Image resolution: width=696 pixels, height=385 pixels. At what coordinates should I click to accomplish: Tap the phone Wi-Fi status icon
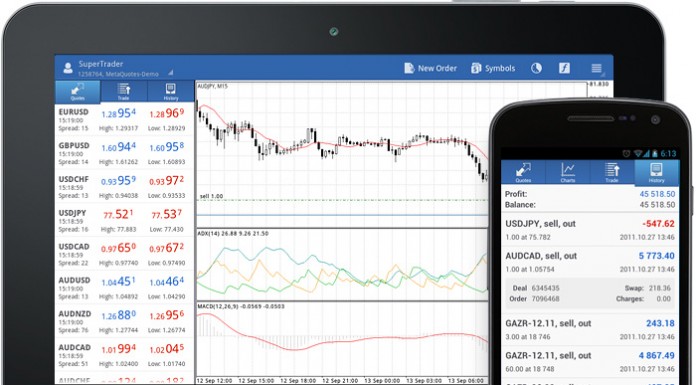click(638, 154)
